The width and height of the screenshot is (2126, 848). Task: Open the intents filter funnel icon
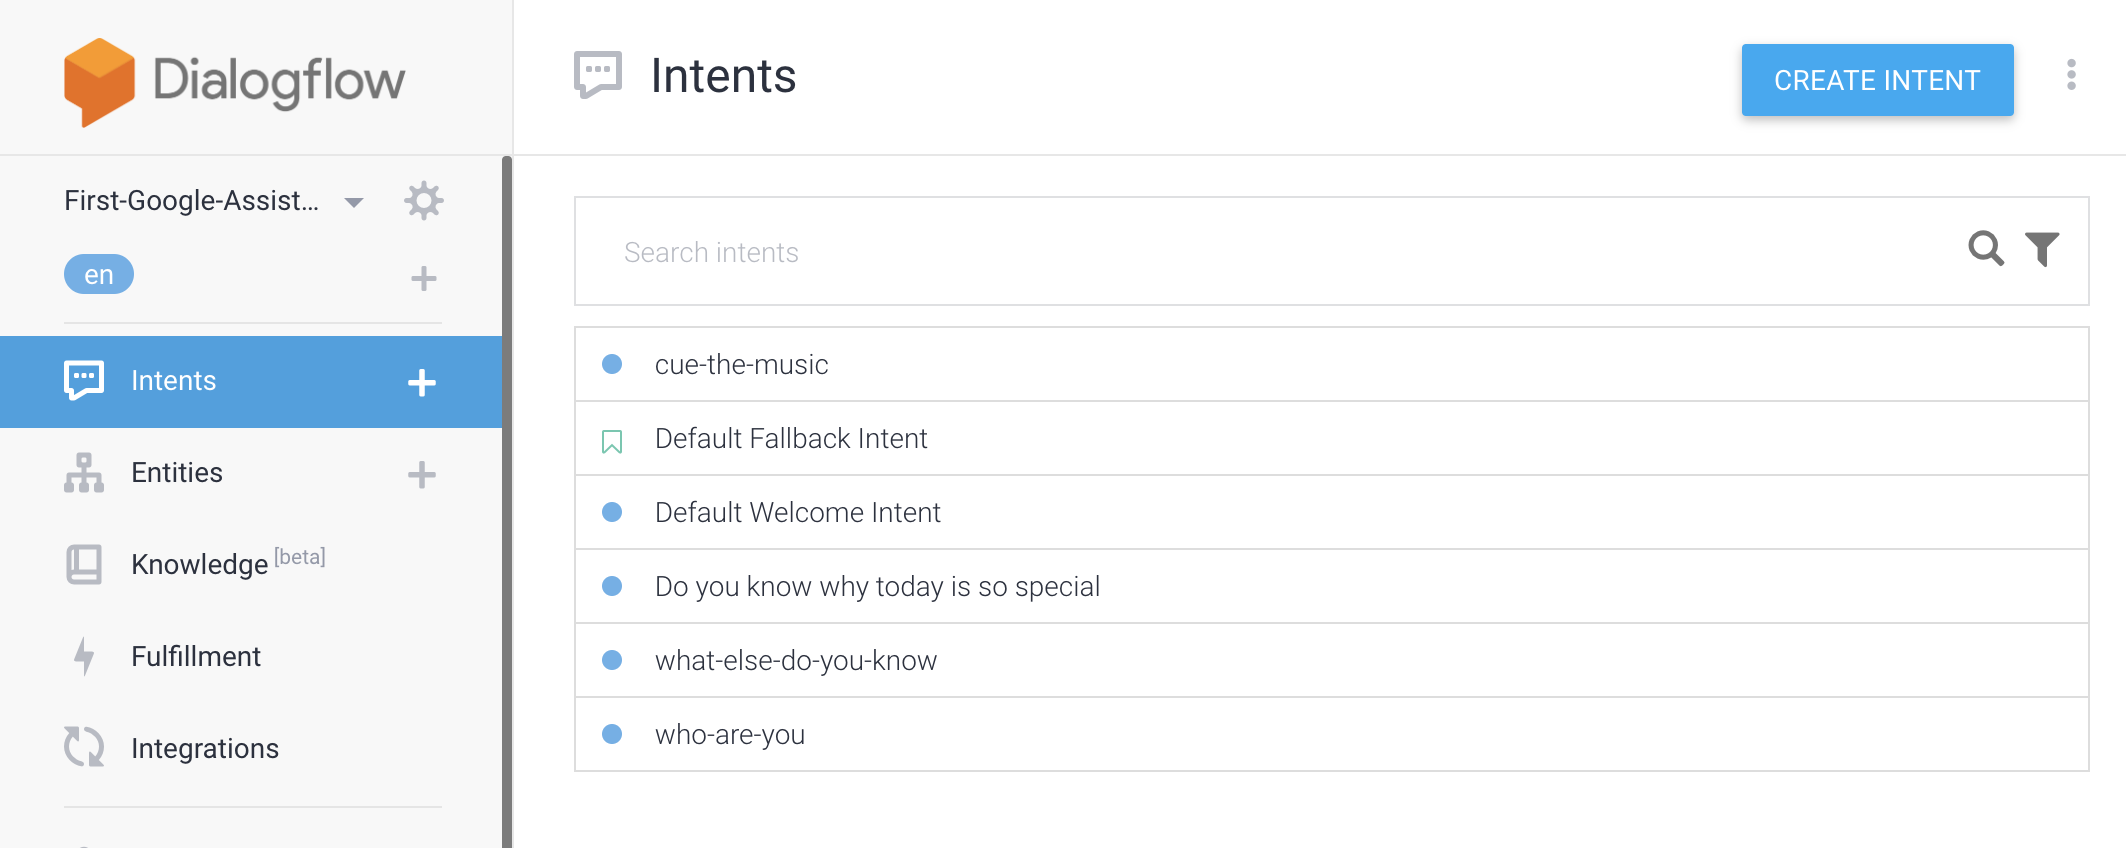tap(2042, 249)
